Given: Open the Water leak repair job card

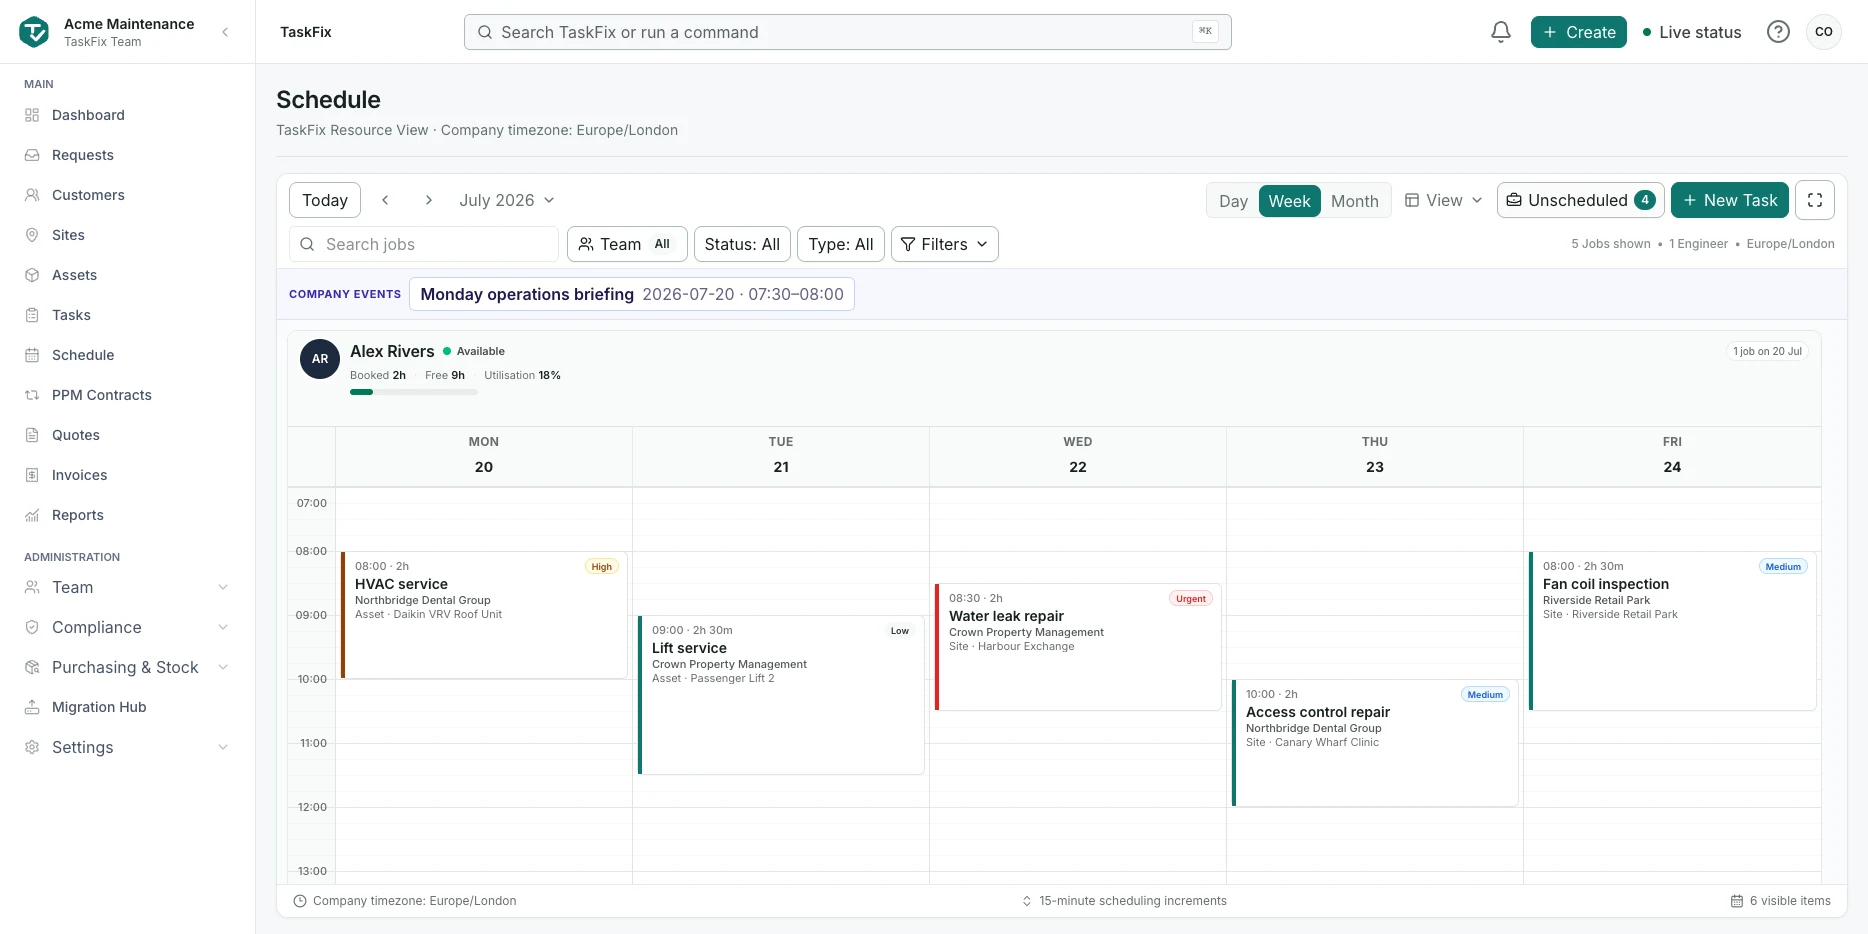Looking at the screenshot, I should tap(1078, 647).
